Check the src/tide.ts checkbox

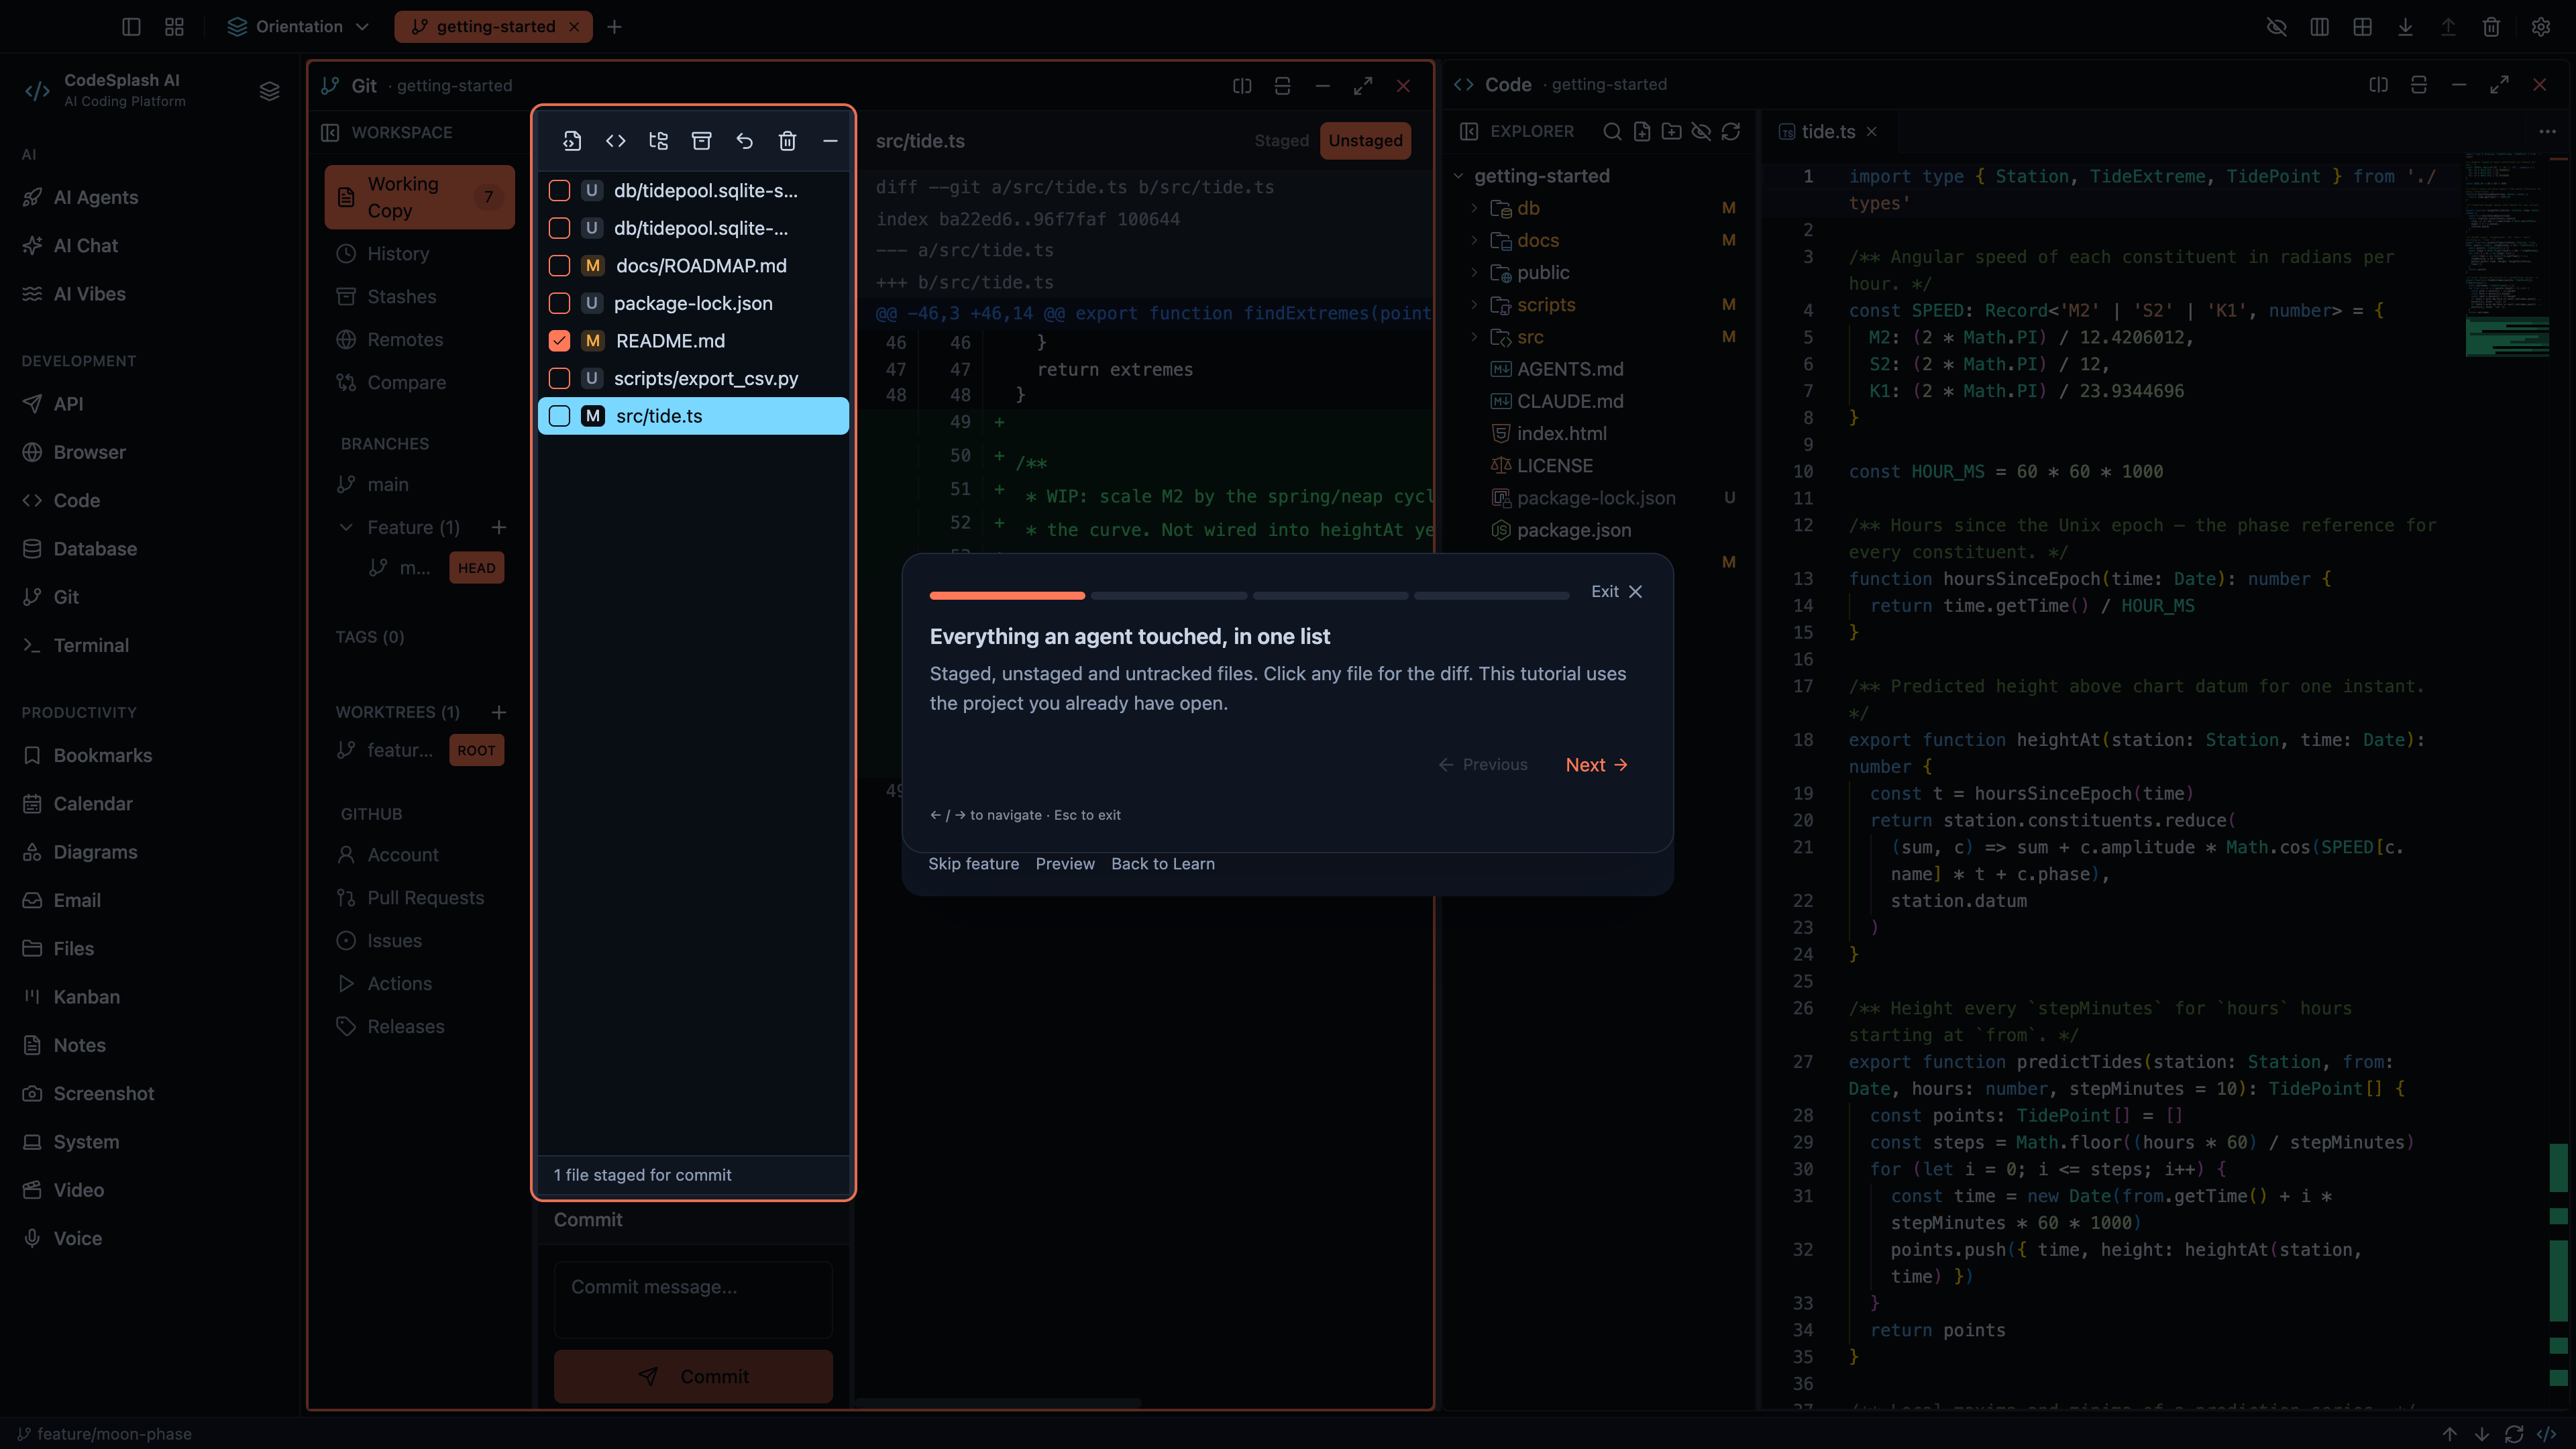pyautogui.click(x=559, y=416)
